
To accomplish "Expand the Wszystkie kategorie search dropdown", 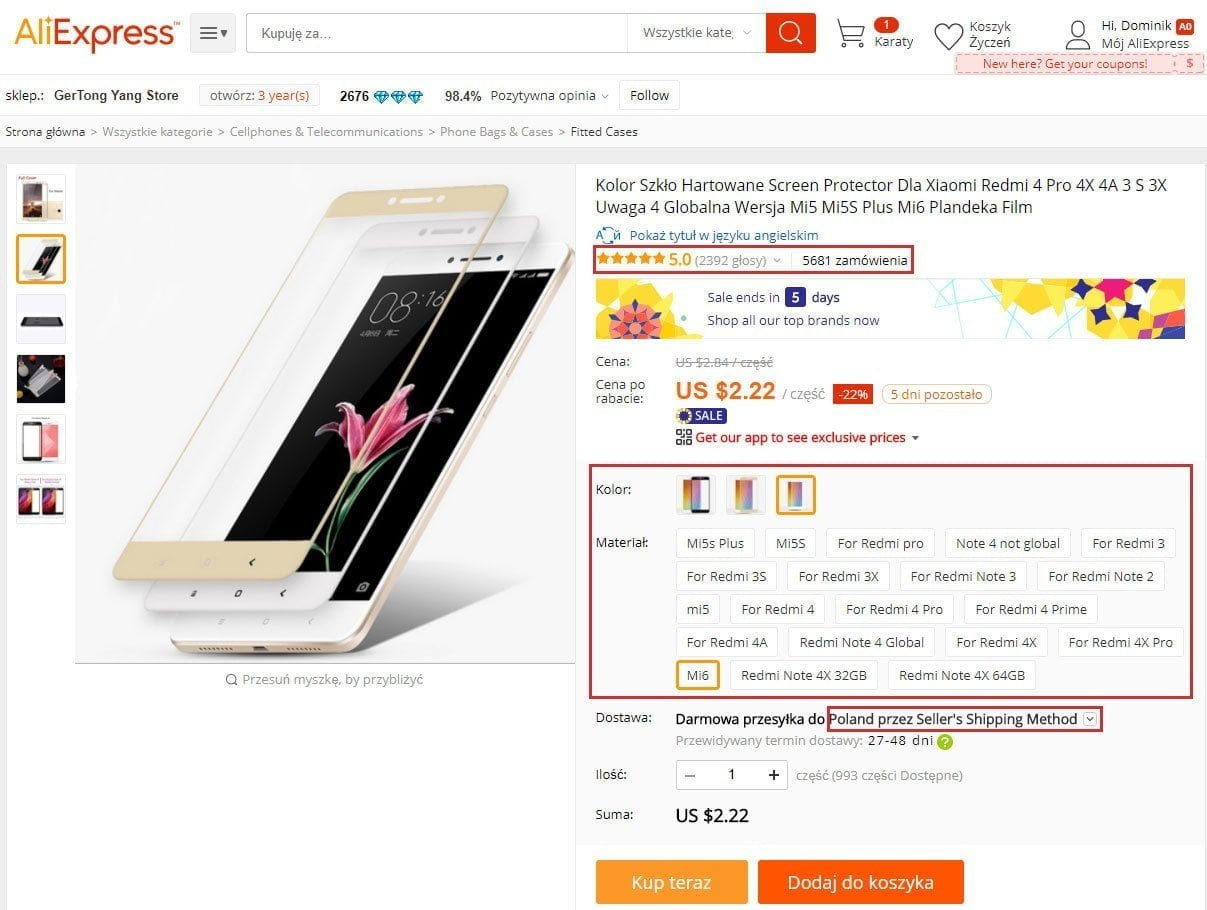I will point(696,33).
